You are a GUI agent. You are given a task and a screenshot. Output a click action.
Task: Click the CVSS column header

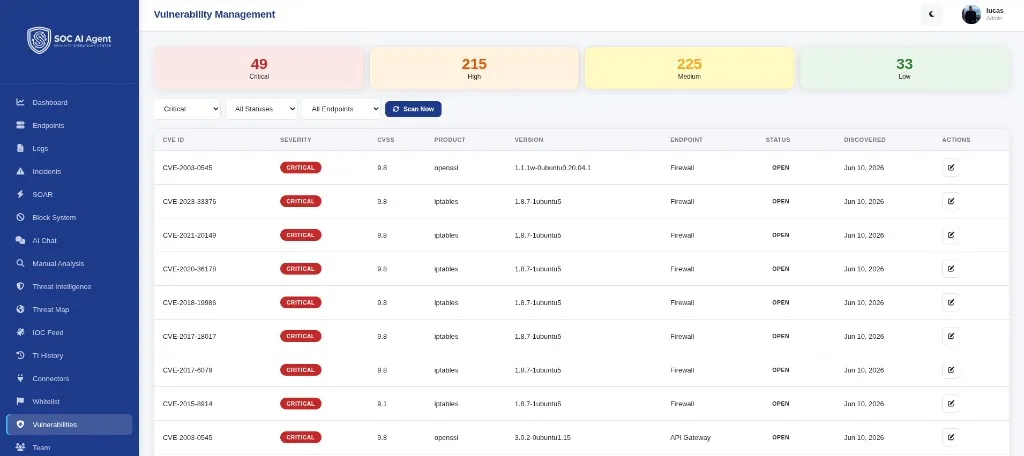click(386, 140)
